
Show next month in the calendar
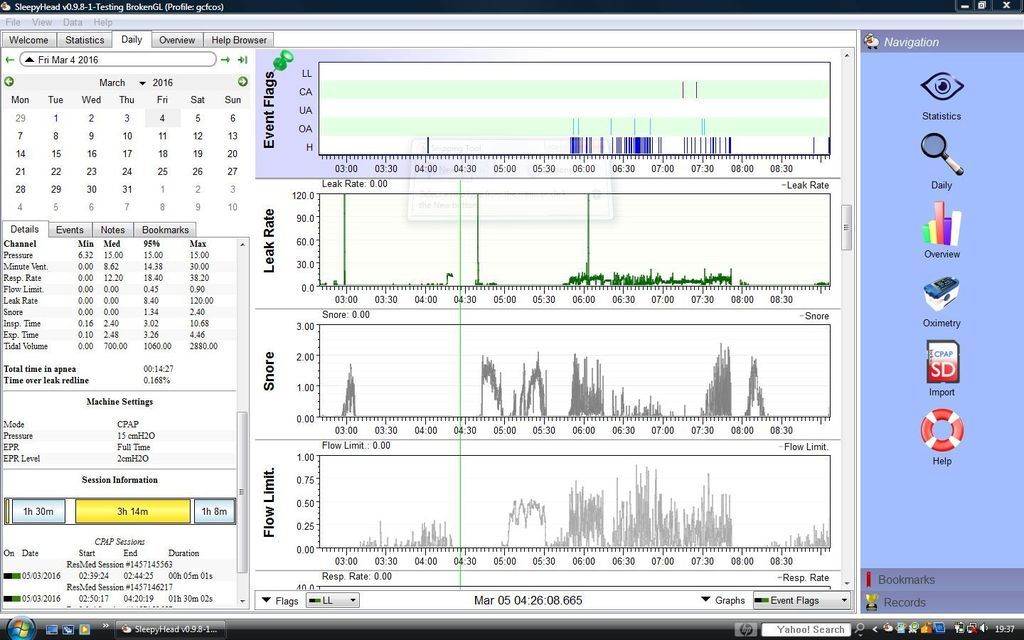[x=243, y=82]
